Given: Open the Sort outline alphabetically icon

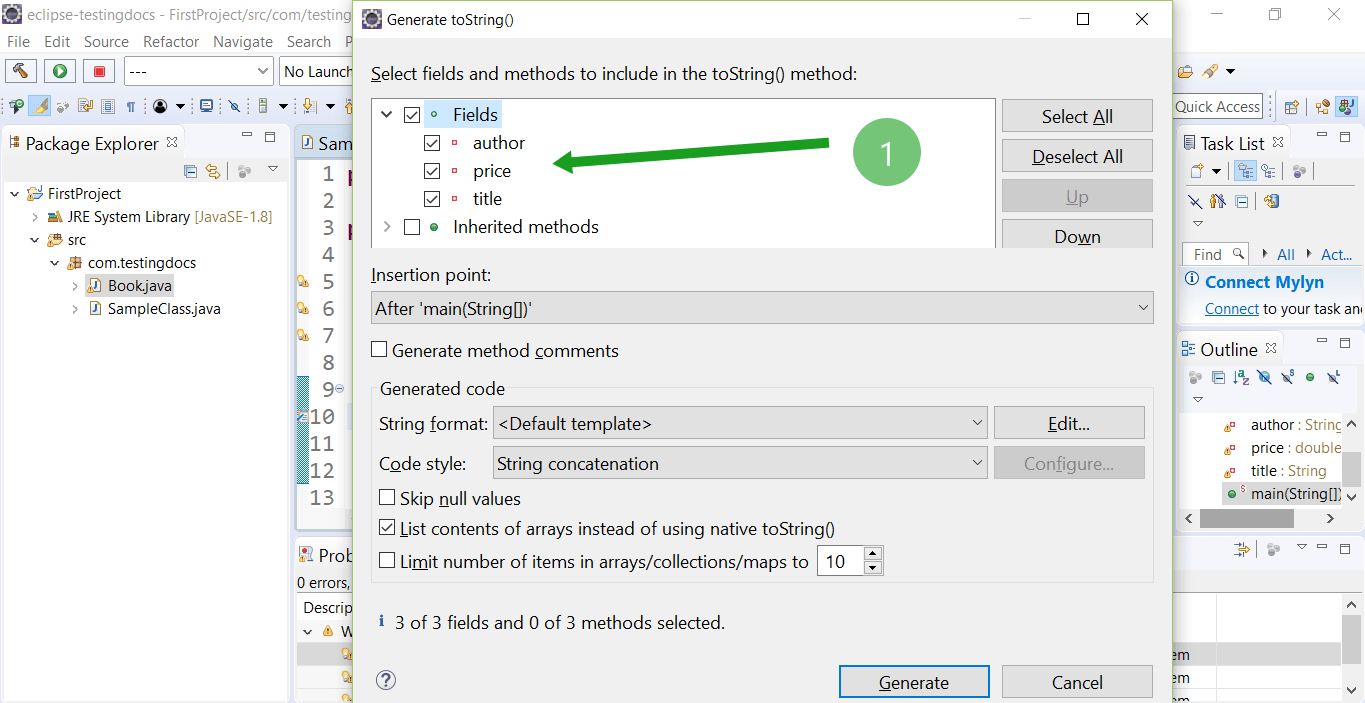Looking at the screenshot, I should pos(1240,377).
